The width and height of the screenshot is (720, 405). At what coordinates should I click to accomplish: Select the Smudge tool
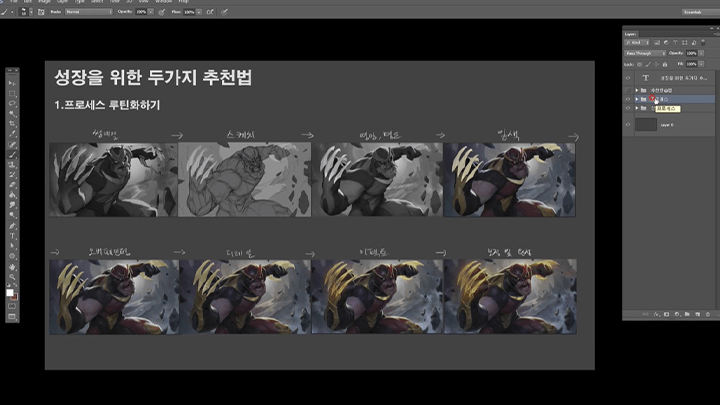coord(12,205)
